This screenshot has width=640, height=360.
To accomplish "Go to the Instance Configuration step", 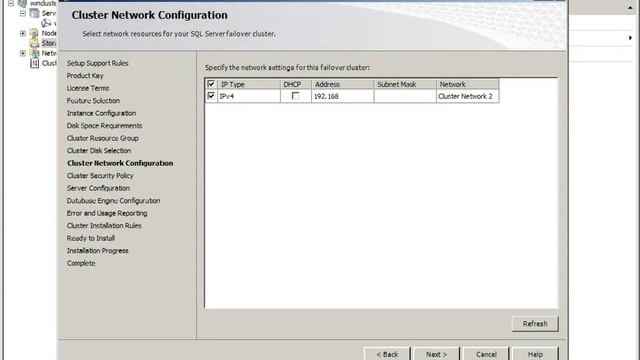I will pyautogui.click(x=101, y=113).
